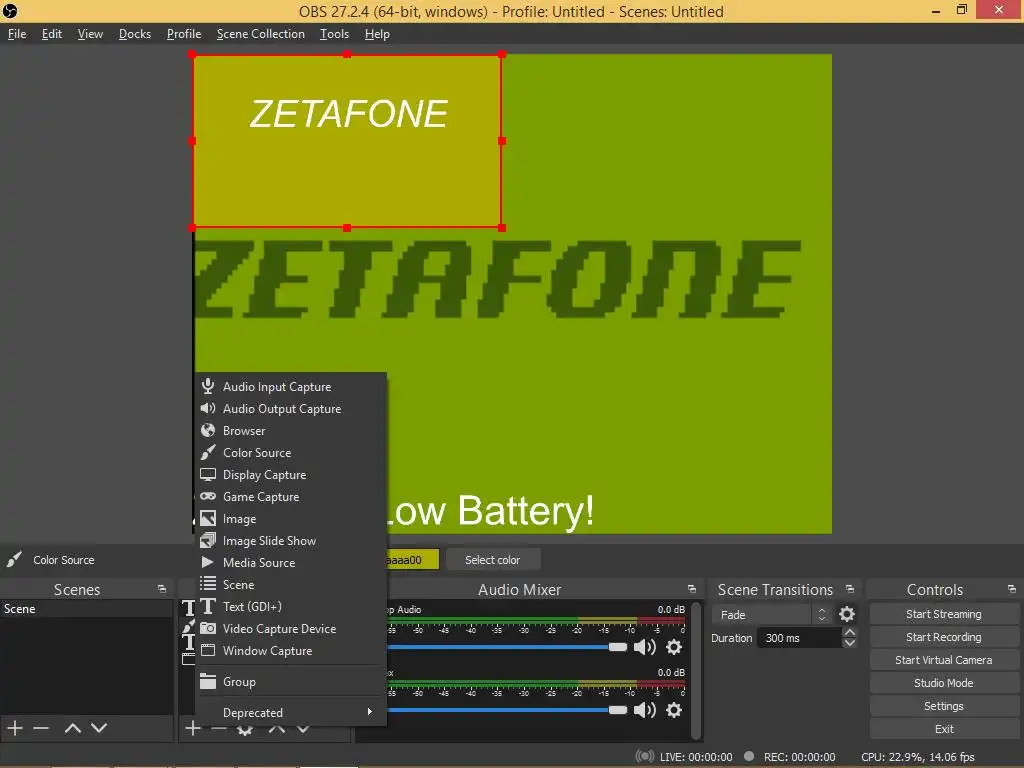Image resolution: width=1024 pixels, height=768 pixels.
Task: Open the Fade transition dropdown
Action: tap(771, 615)
